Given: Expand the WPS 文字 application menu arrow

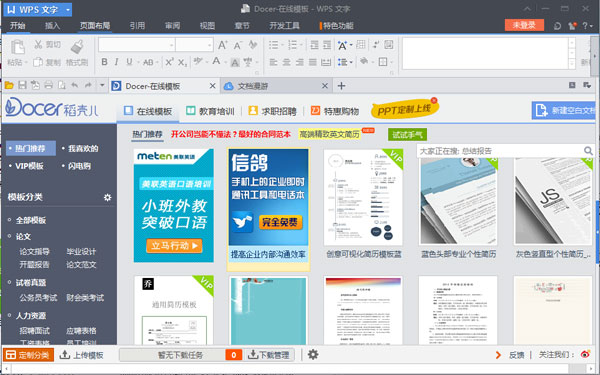Looking at the screenshot, I should 68,10.
